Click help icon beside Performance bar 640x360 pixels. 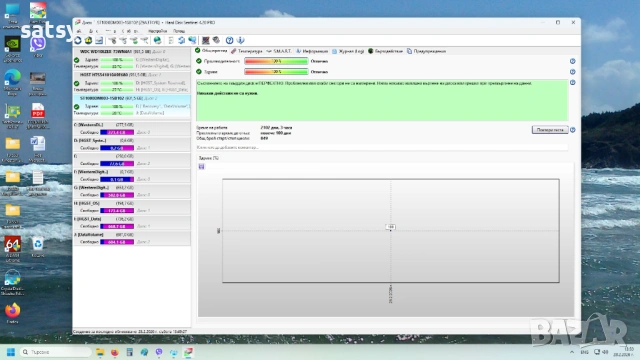[x=572, y=61]
